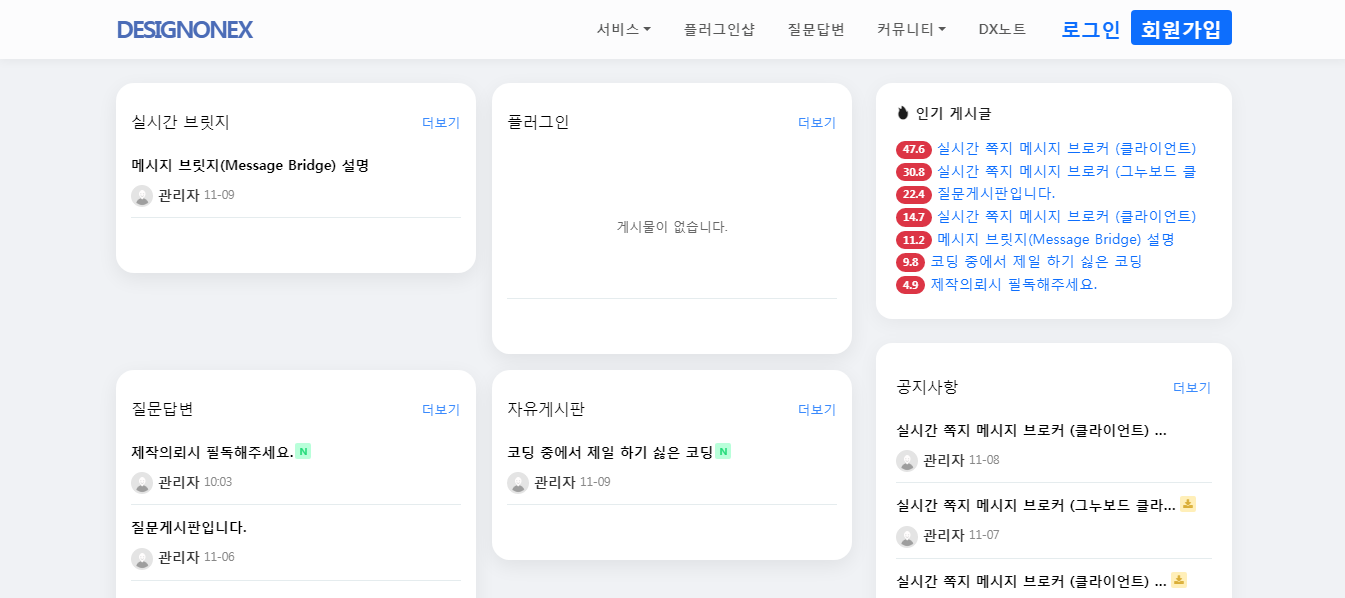The height and width of the screenshot is (598, 1345).
Task: Expand the 커뮤니티 dropdown menu
Action: click(911, 30)
